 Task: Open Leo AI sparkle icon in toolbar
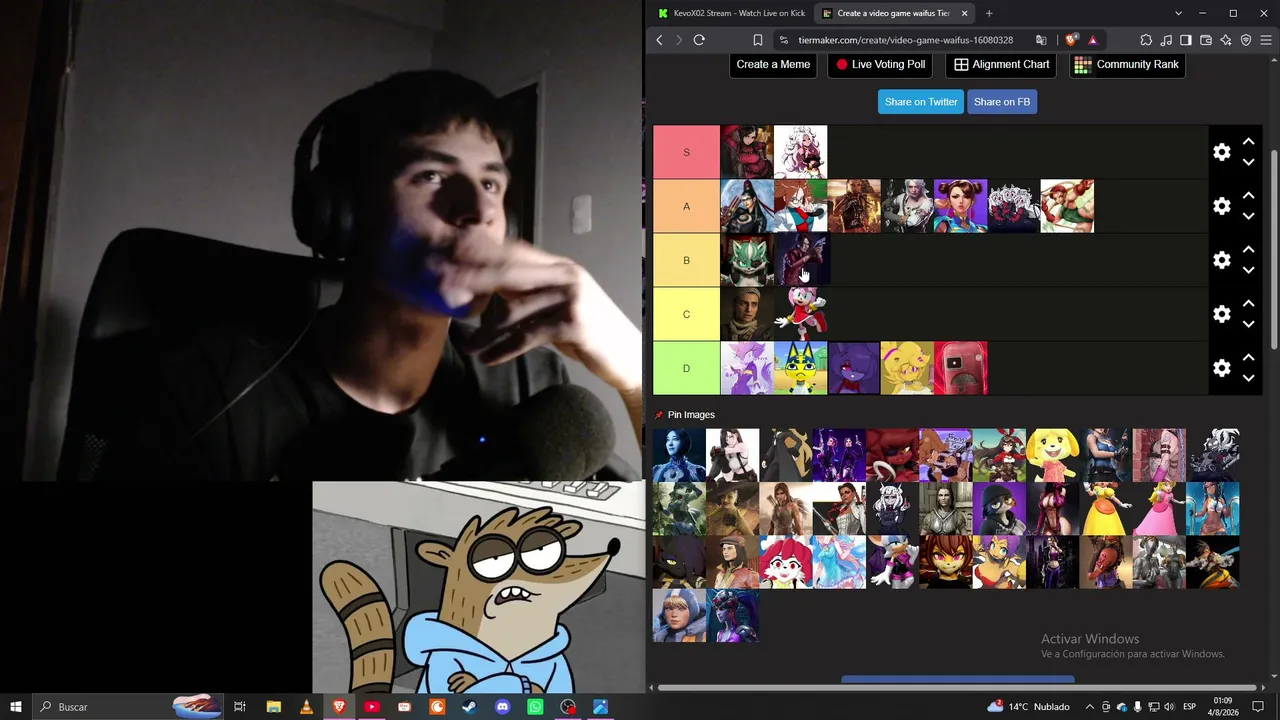click(1226, 40)
